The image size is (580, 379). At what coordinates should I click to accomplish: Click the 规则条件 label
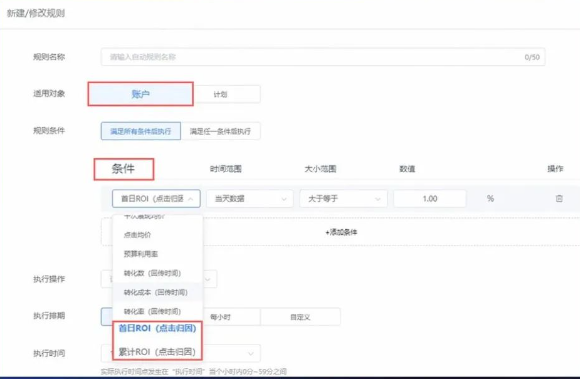pyautogui.click(x=49, y=131)
